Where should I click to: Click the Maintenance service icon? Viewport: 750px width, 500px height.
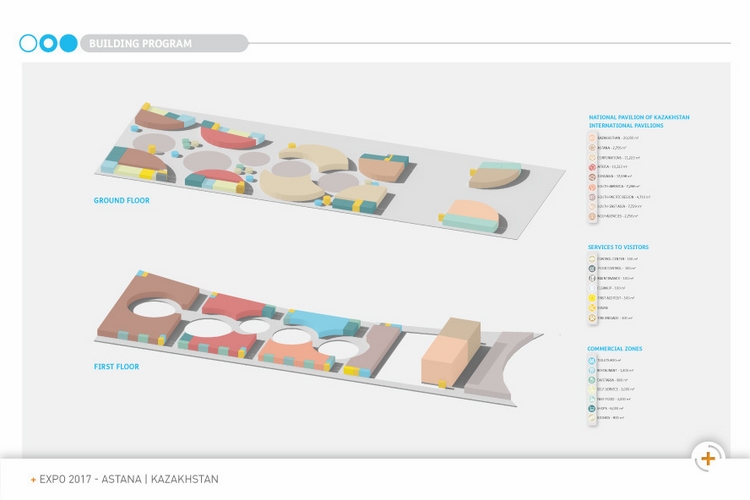592,278
